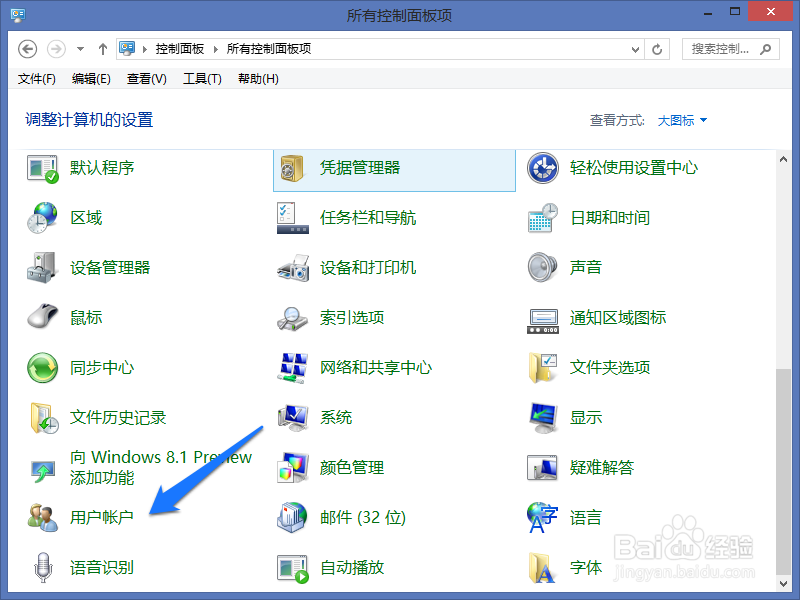Open the 系统 computer icon
This screenshot has width=800, height=600.
[x=293, y=417]
